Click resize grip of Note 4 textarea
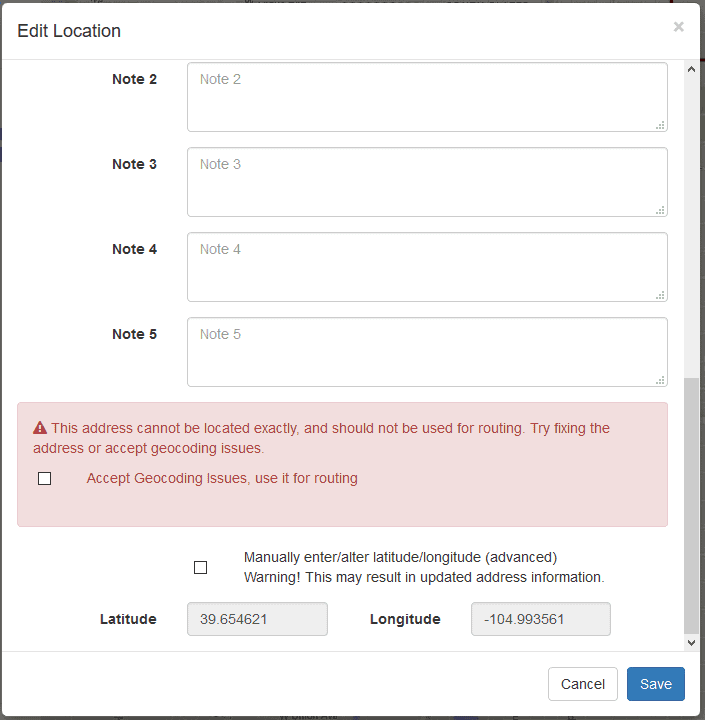 click(660, 295)
